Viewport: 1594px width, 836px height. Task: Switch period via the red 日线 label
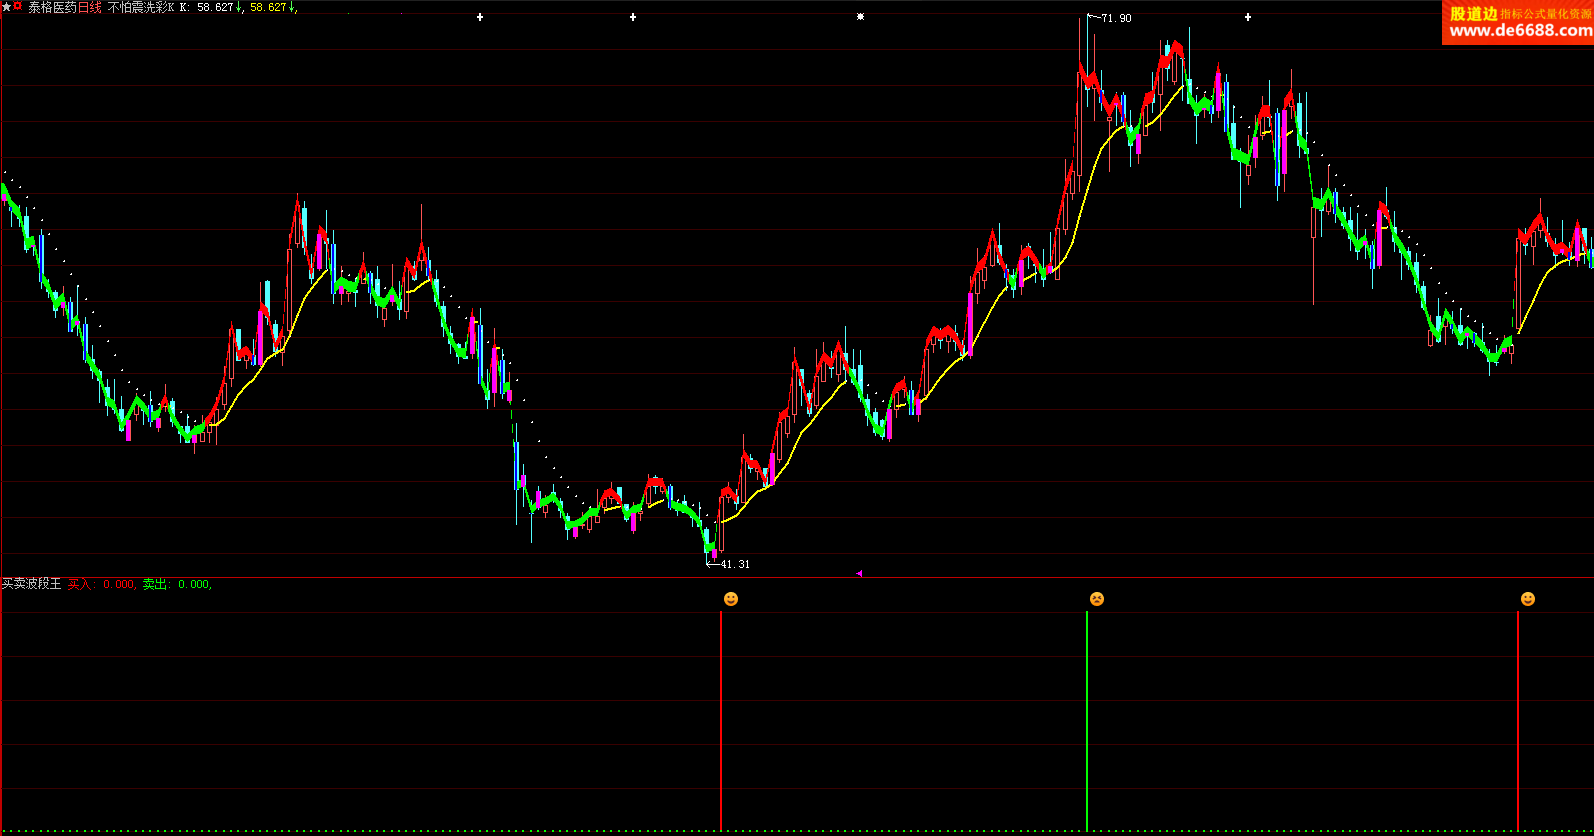pos(90,7)
